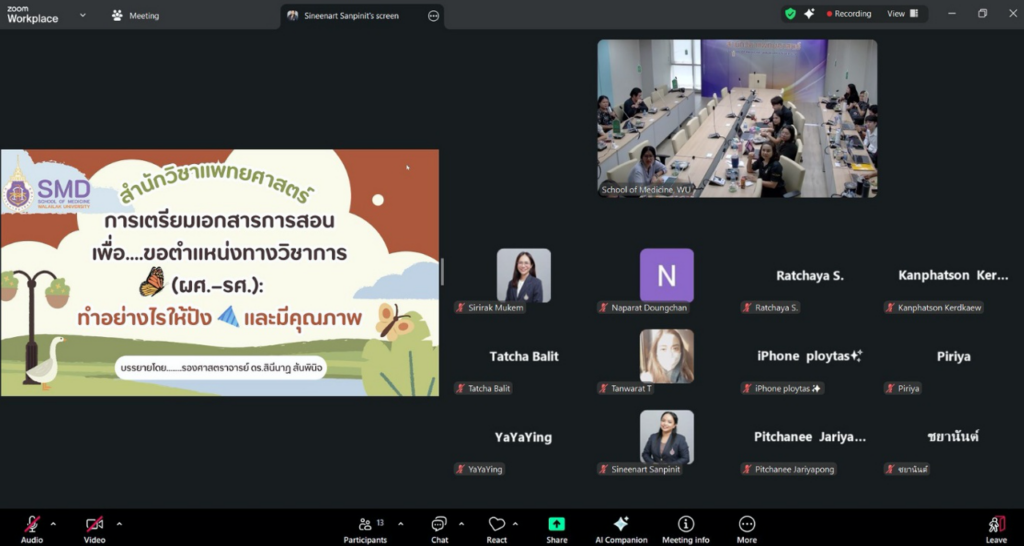The width and height of the screenshot is (1024, 546).
Task: Click the Recording indicator
Action: 846,14
